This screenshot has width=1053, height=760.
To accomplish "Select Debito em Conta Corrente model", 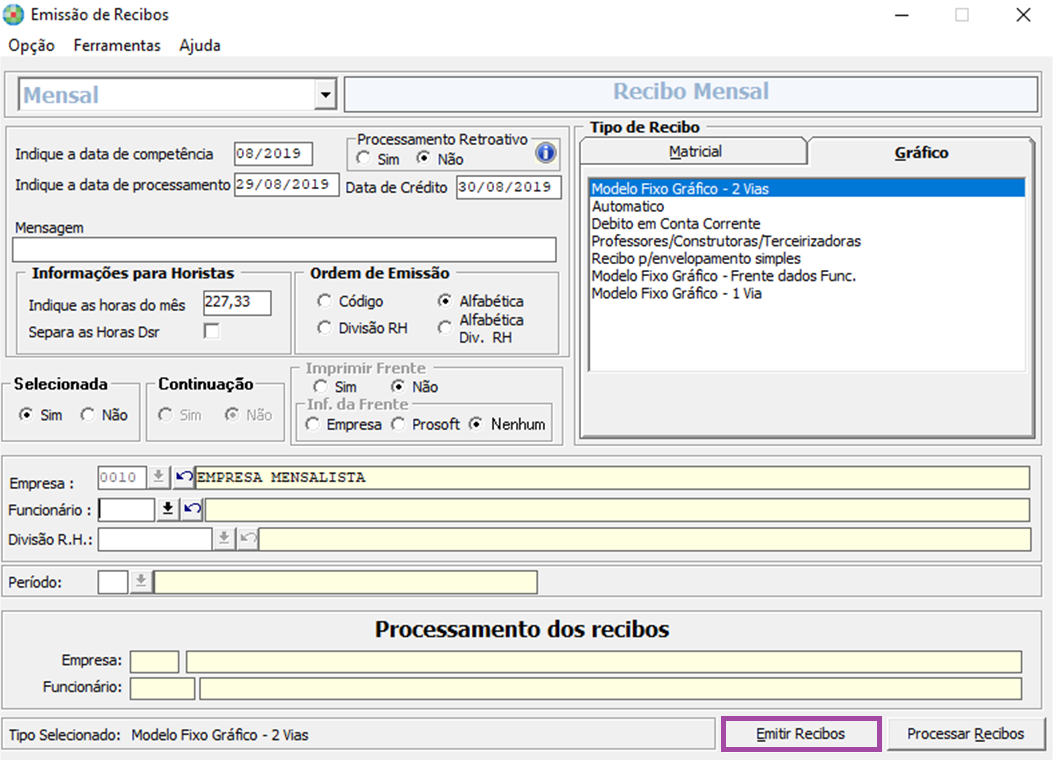I will pos(807,224).
